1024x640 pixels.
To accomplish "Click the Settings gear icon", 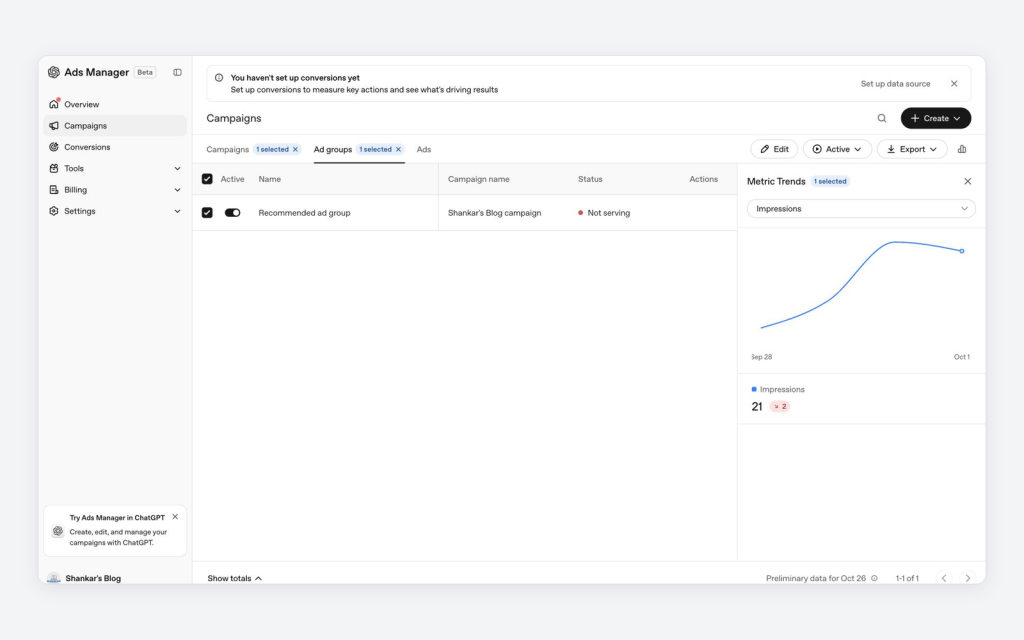I will coord(54,211).
